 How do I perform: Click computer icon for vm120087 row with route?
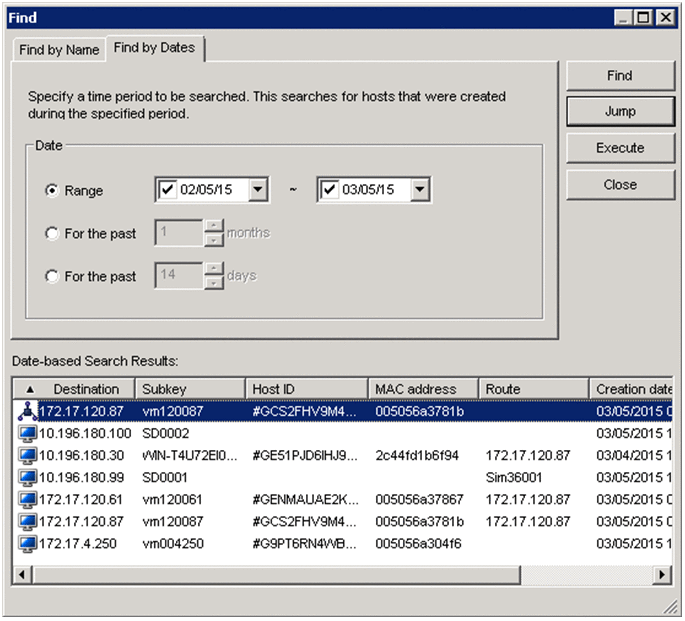point(28,521)
